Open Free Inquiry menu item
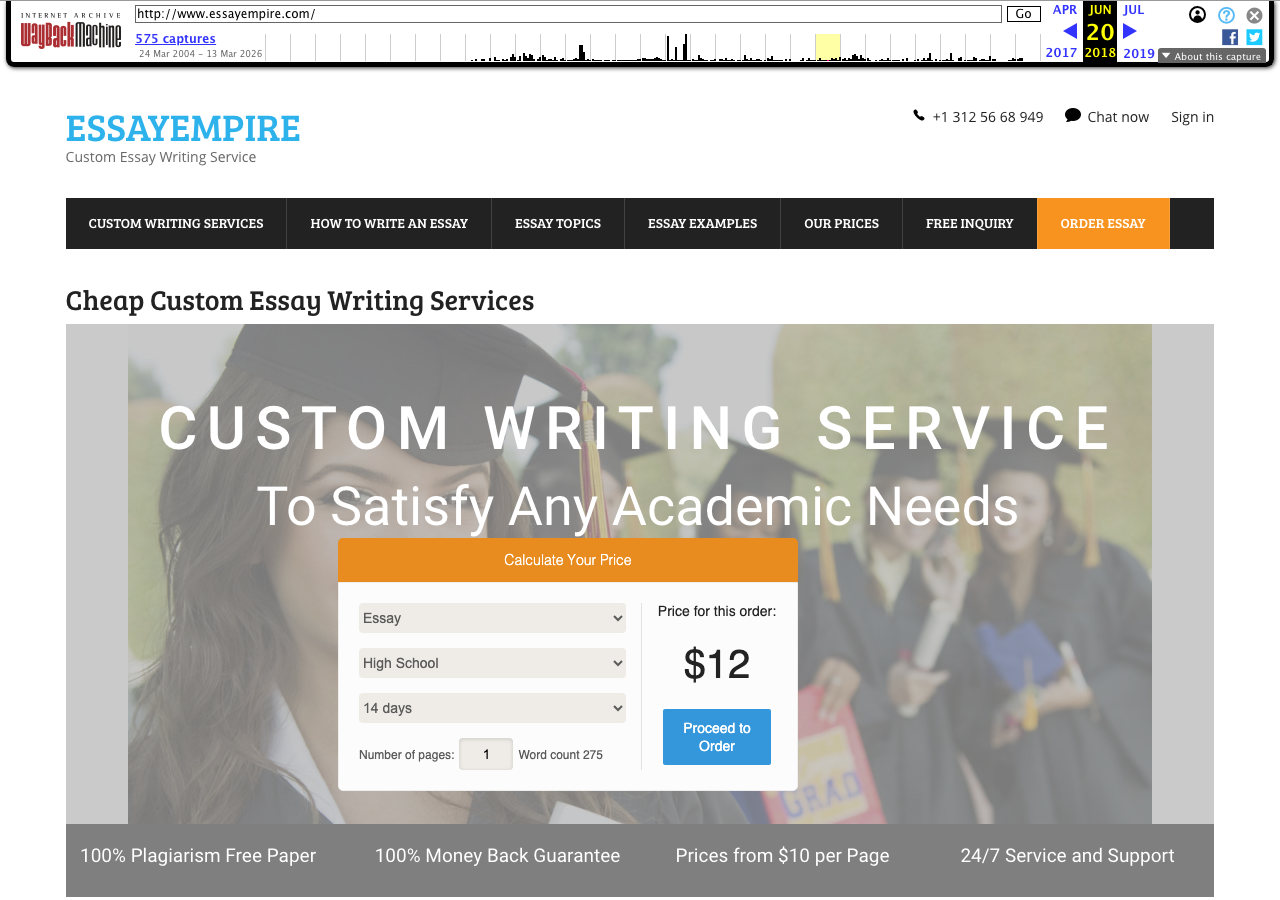The image size is (1280, 900). (x=969, y=223)
